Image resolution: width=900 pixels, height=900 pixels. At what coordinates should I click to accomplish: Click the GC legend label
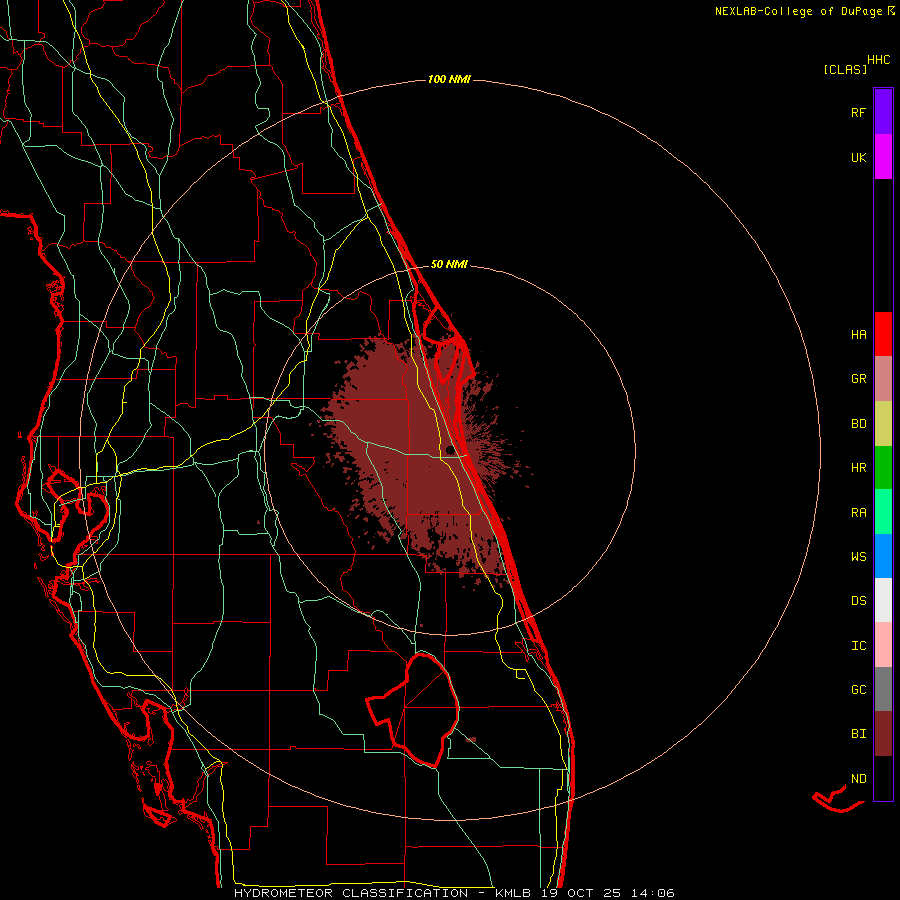coord(858,690)
